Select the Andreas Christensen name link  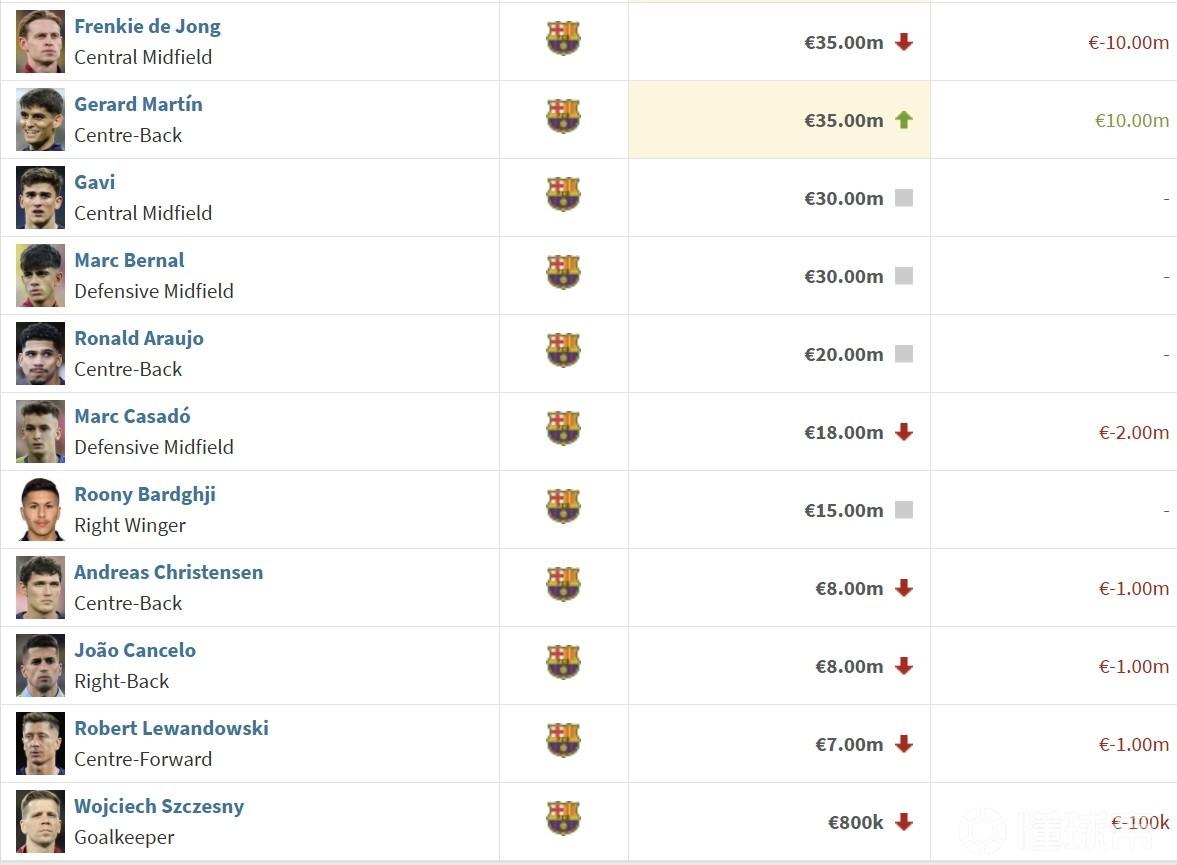tap(169, 572)
